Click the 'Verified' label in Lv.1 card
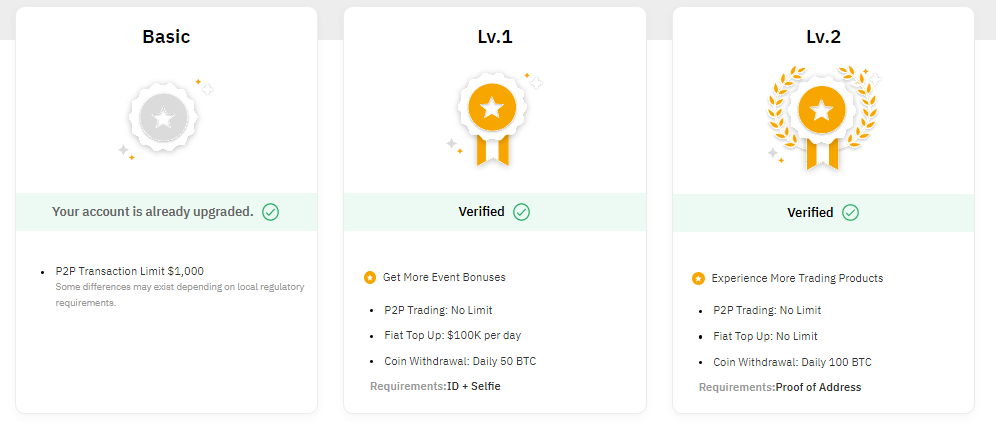 click(481, 212)
